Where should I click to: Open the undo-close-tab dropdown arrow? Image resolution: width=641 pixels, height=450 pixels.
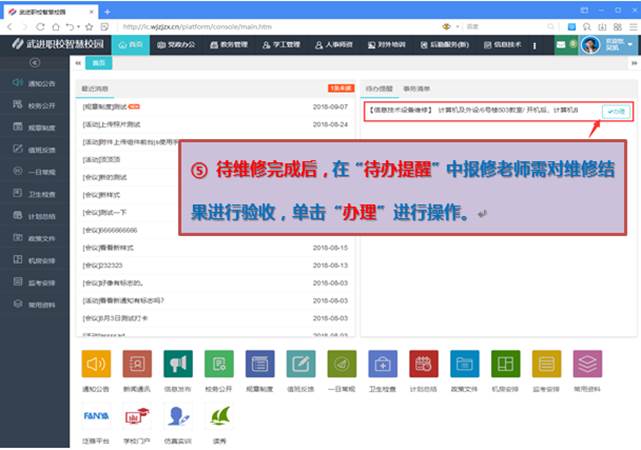tap(78, 27)
